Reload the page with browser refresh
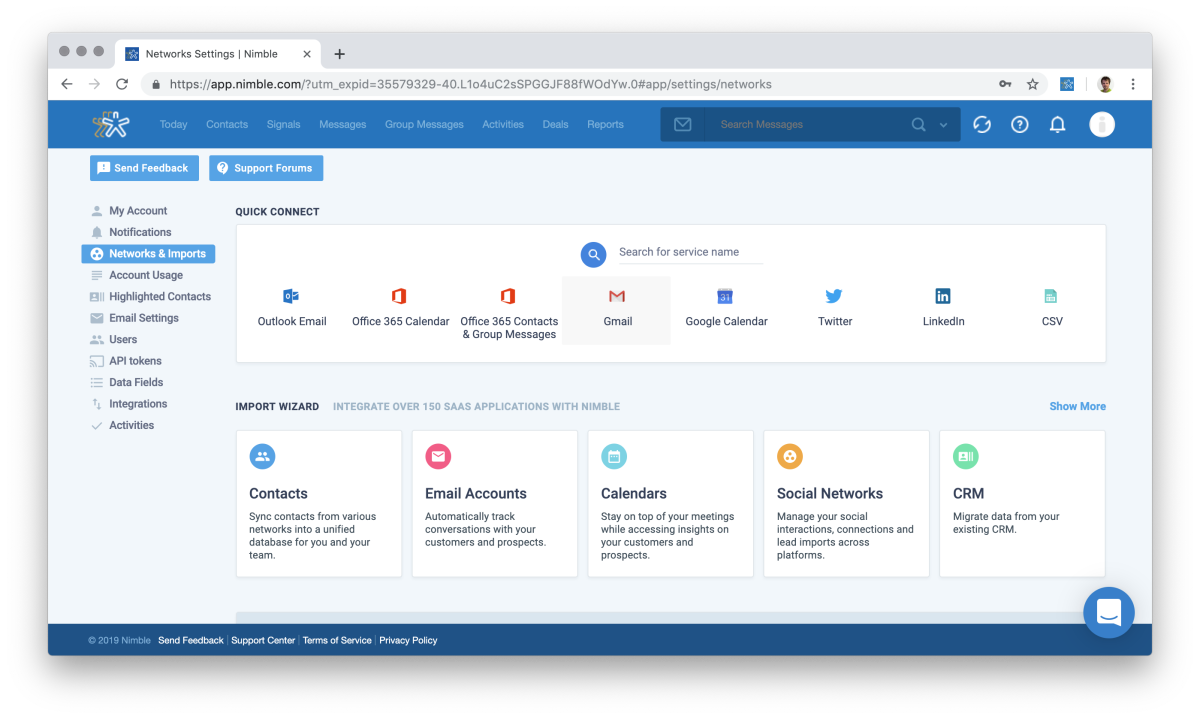This screenshot has width=1200, height=719. (122, 84)
